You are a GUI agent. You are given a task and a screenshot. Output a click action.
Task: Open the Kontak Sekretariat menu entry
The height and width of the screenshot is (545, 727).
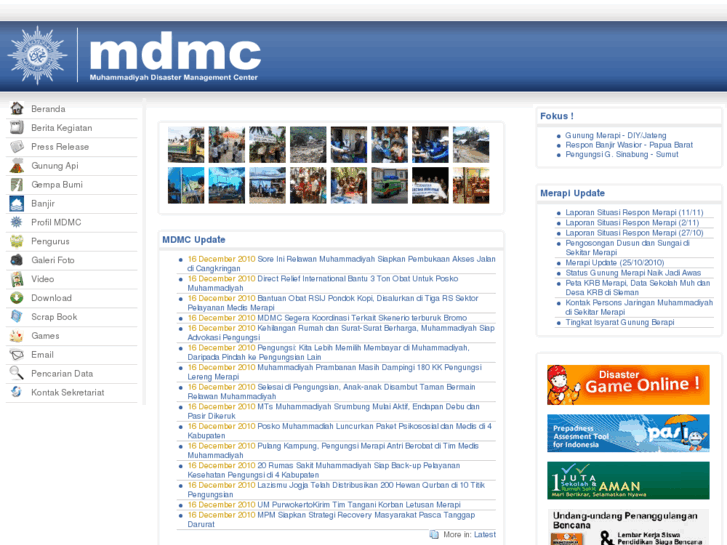pyautogui.click(x=68, y=393)
